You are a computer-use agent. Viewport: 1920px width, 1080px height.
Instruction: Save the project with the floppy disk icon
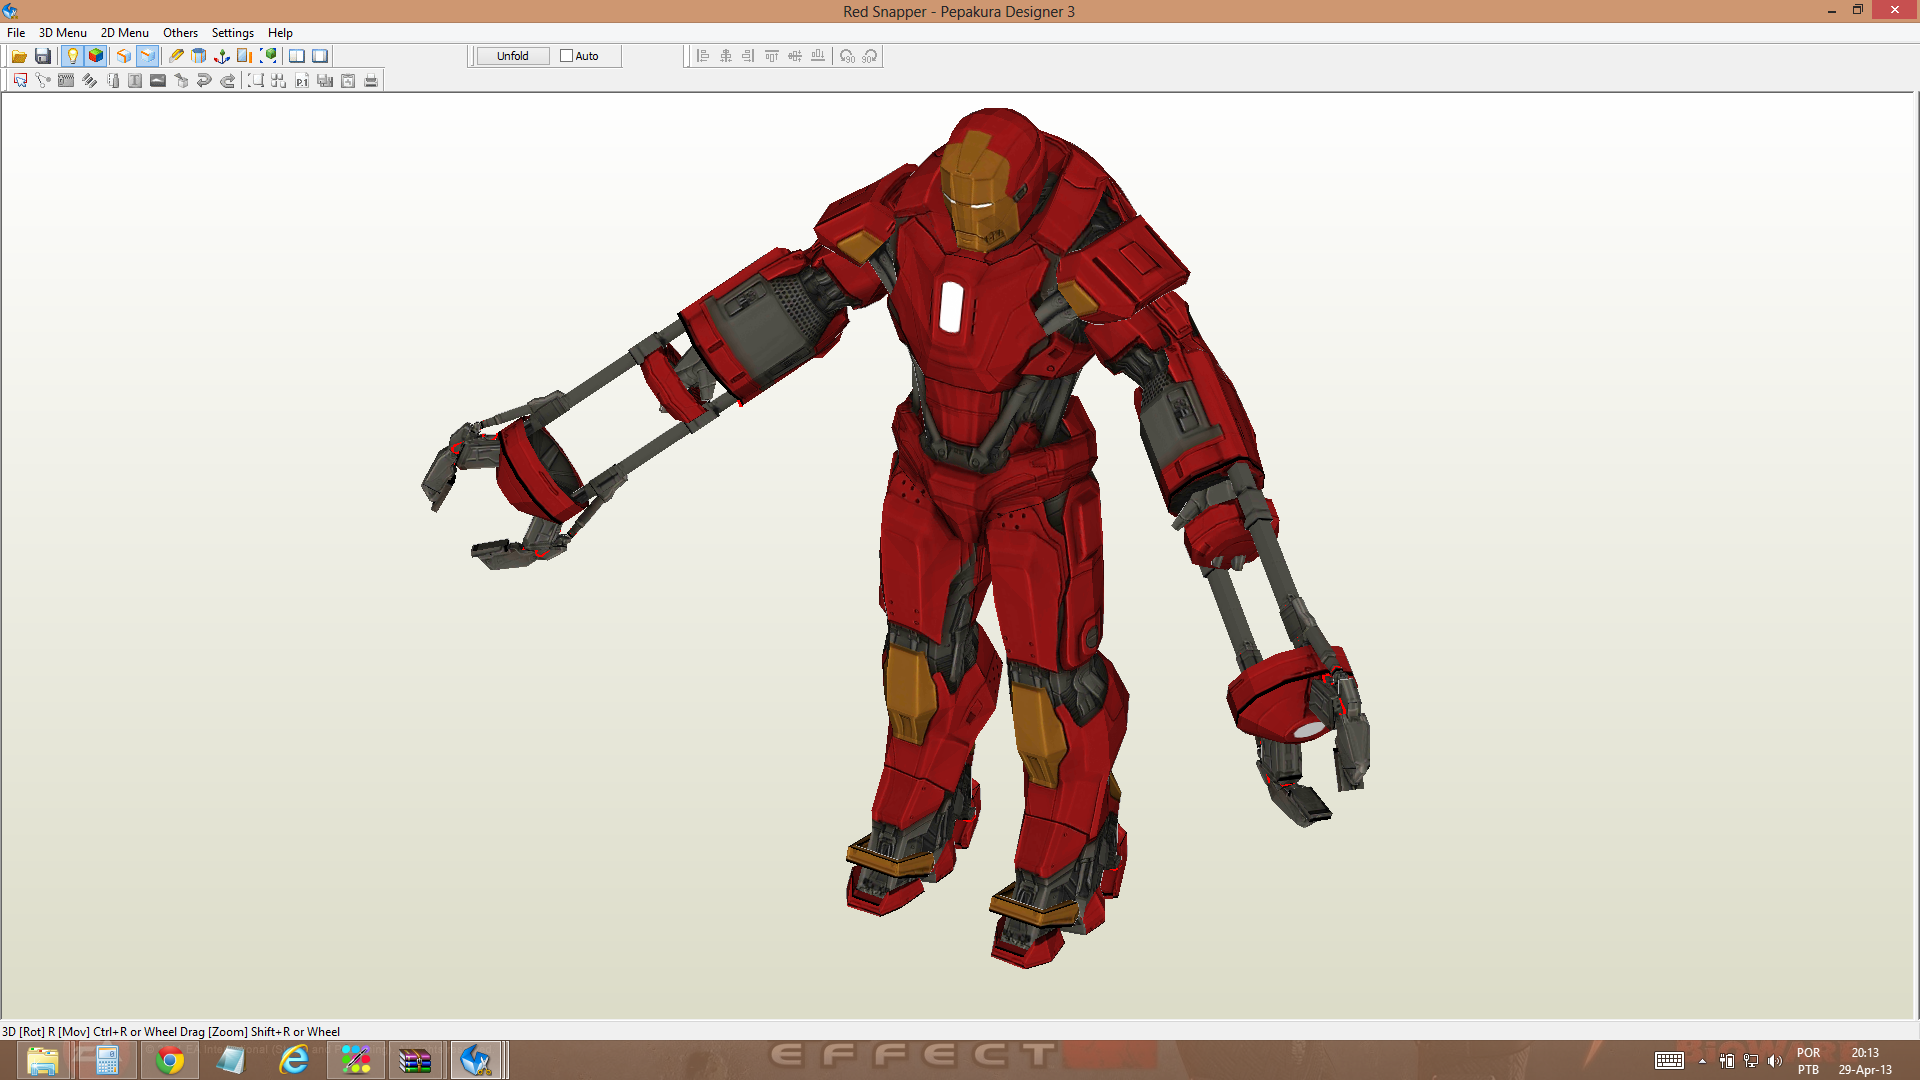click(x=42, y=56)
